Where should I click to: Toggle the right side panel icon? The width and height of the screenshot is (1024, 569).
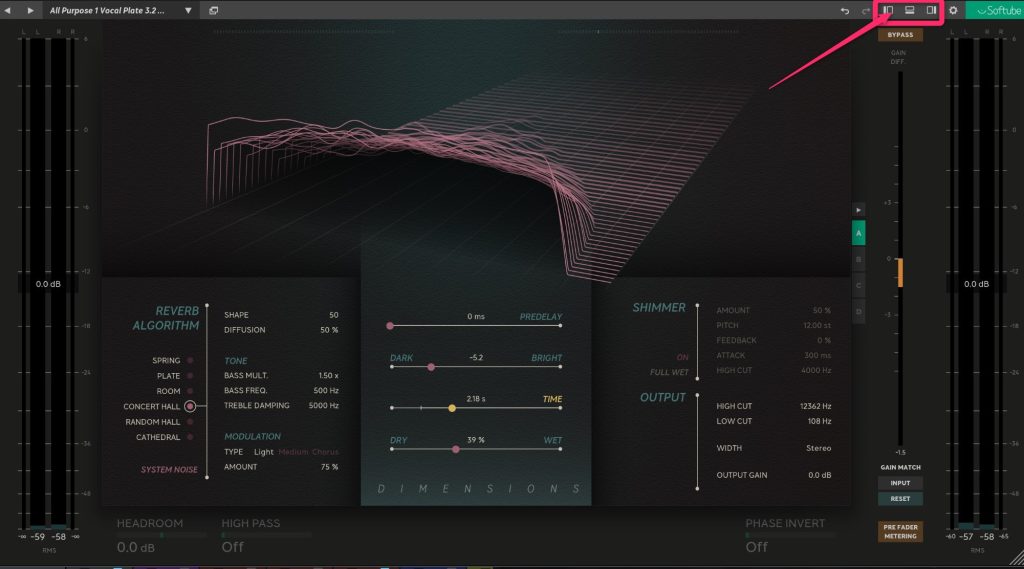pyautogui.click(x=931, y=10)
